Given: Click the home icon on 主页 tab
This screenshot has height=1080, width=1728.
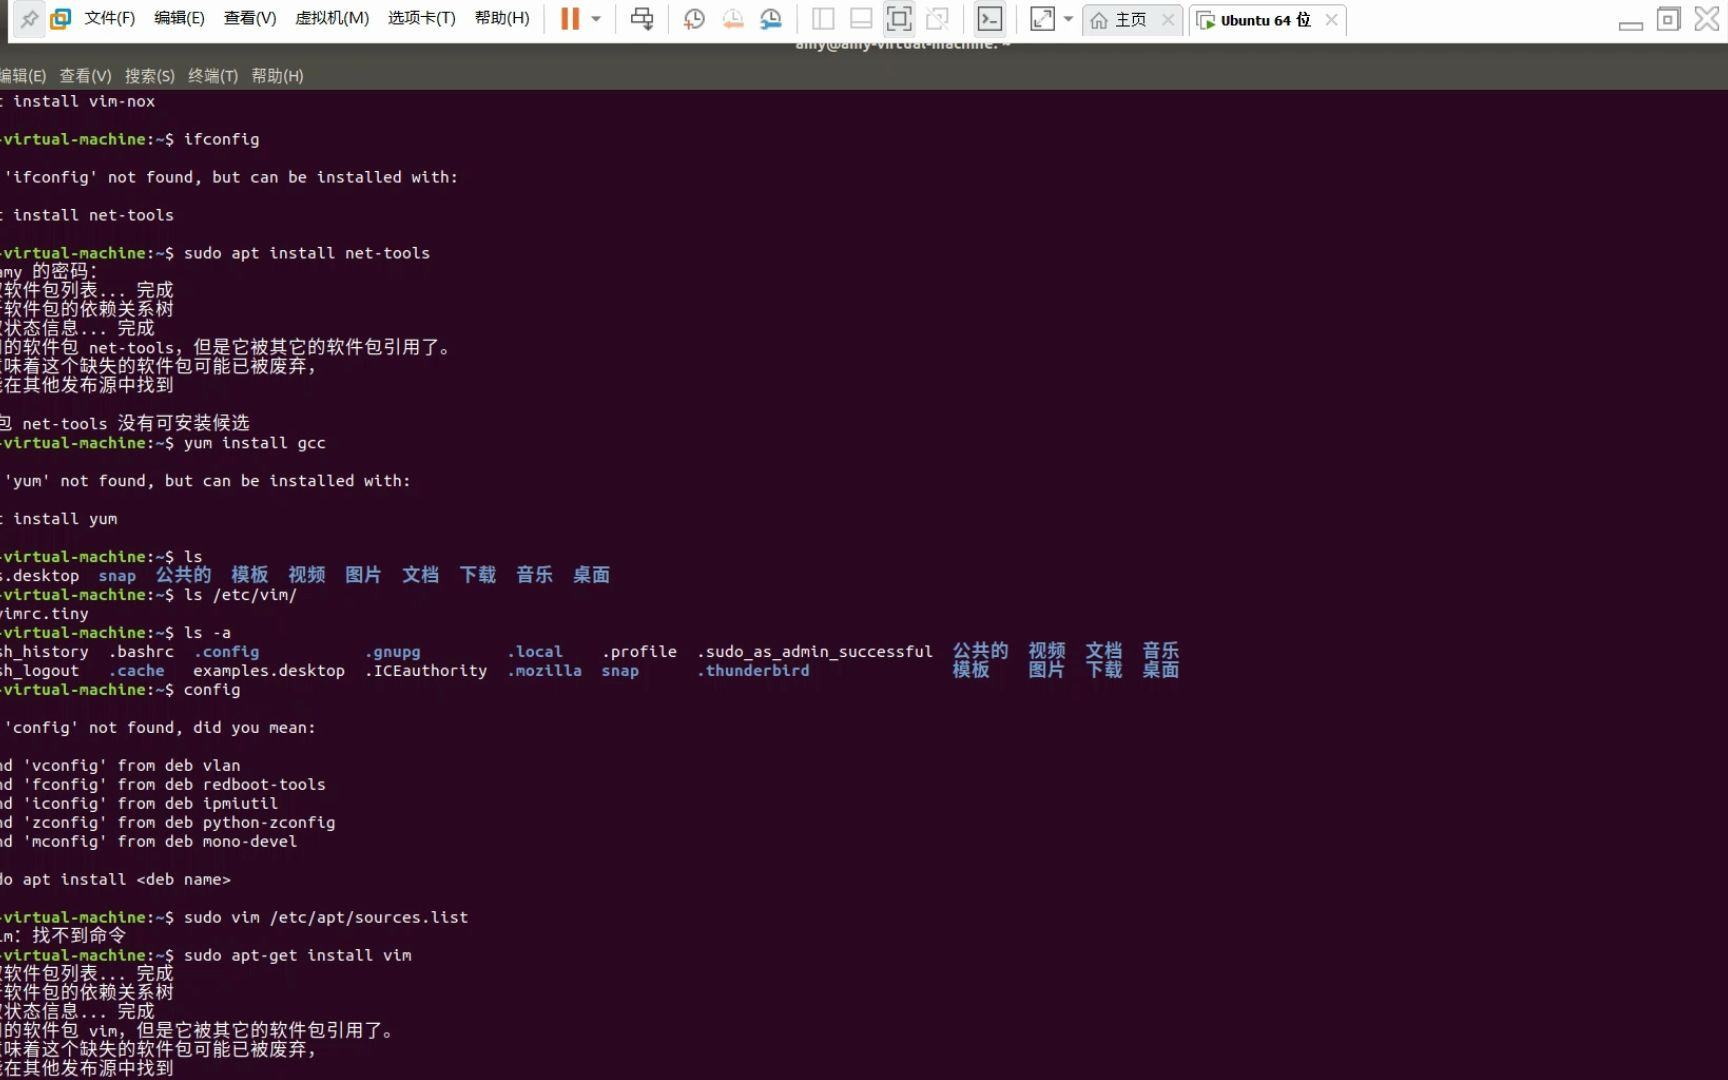Looking at the screenshot, I should coord(1099,20).
